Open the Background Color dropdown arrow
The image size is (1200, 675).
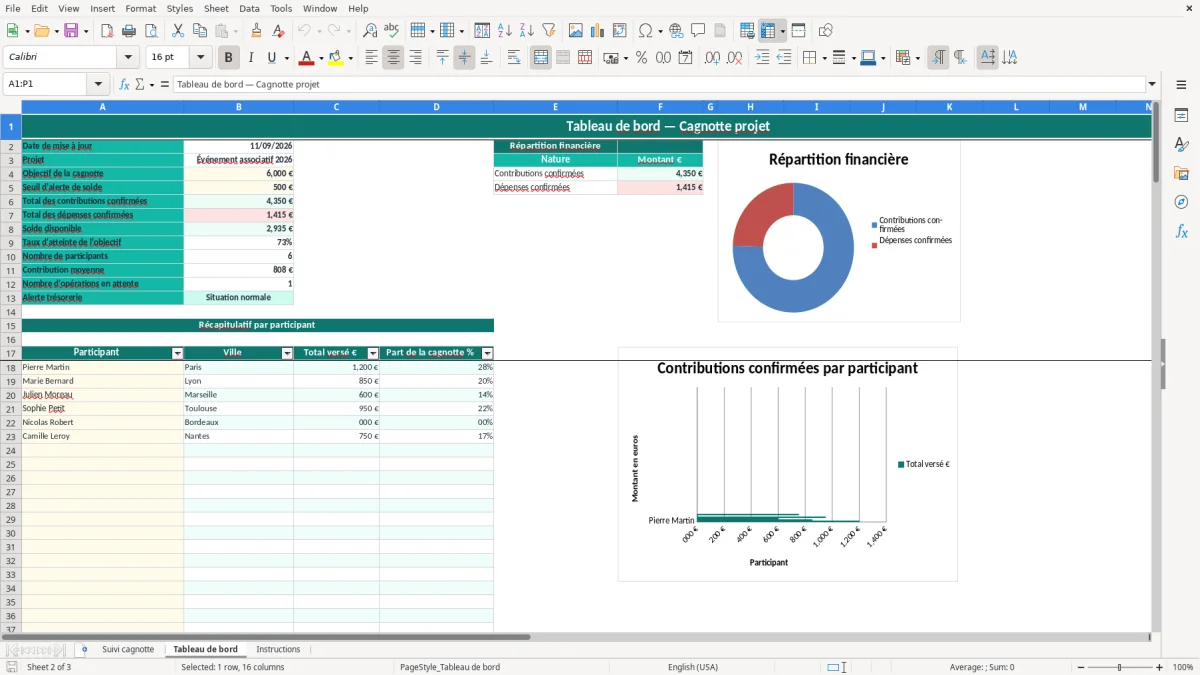click(x=350, y=58)
